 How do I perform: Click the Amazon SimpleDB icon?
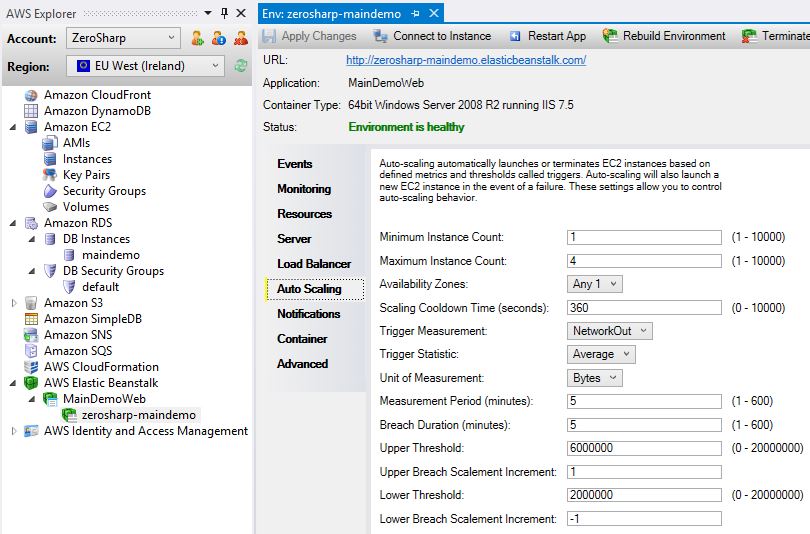tap(31, 319)
